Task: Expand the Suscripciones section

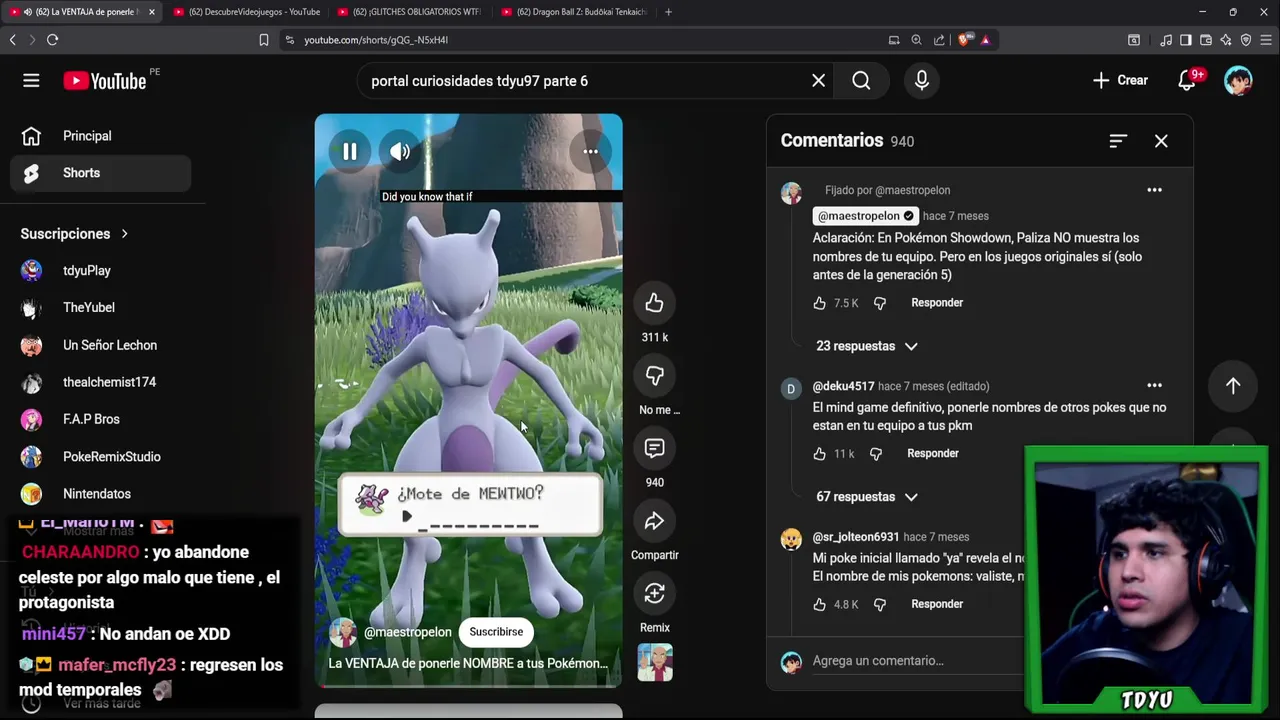Action: point(75,234)
